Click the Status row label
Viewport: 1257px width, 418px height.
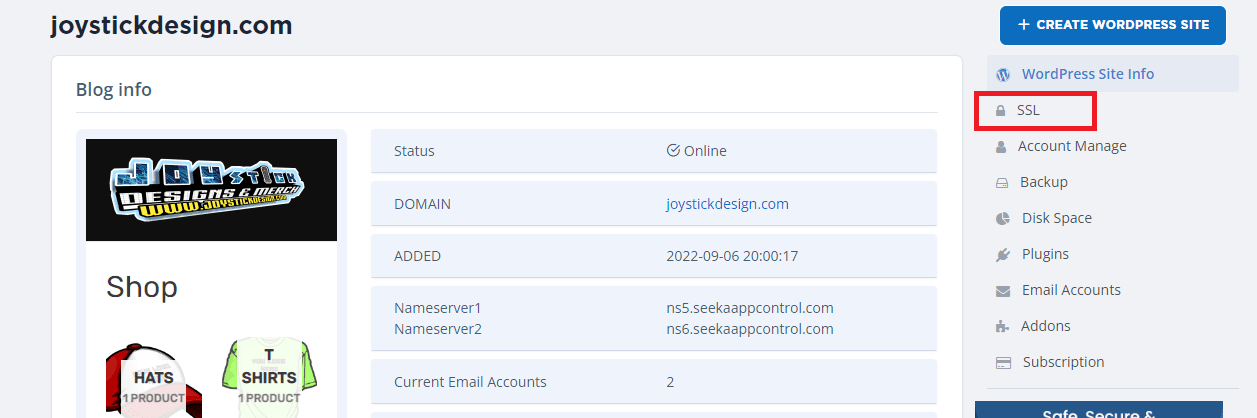pyautogui.click(x=414, y=151)
